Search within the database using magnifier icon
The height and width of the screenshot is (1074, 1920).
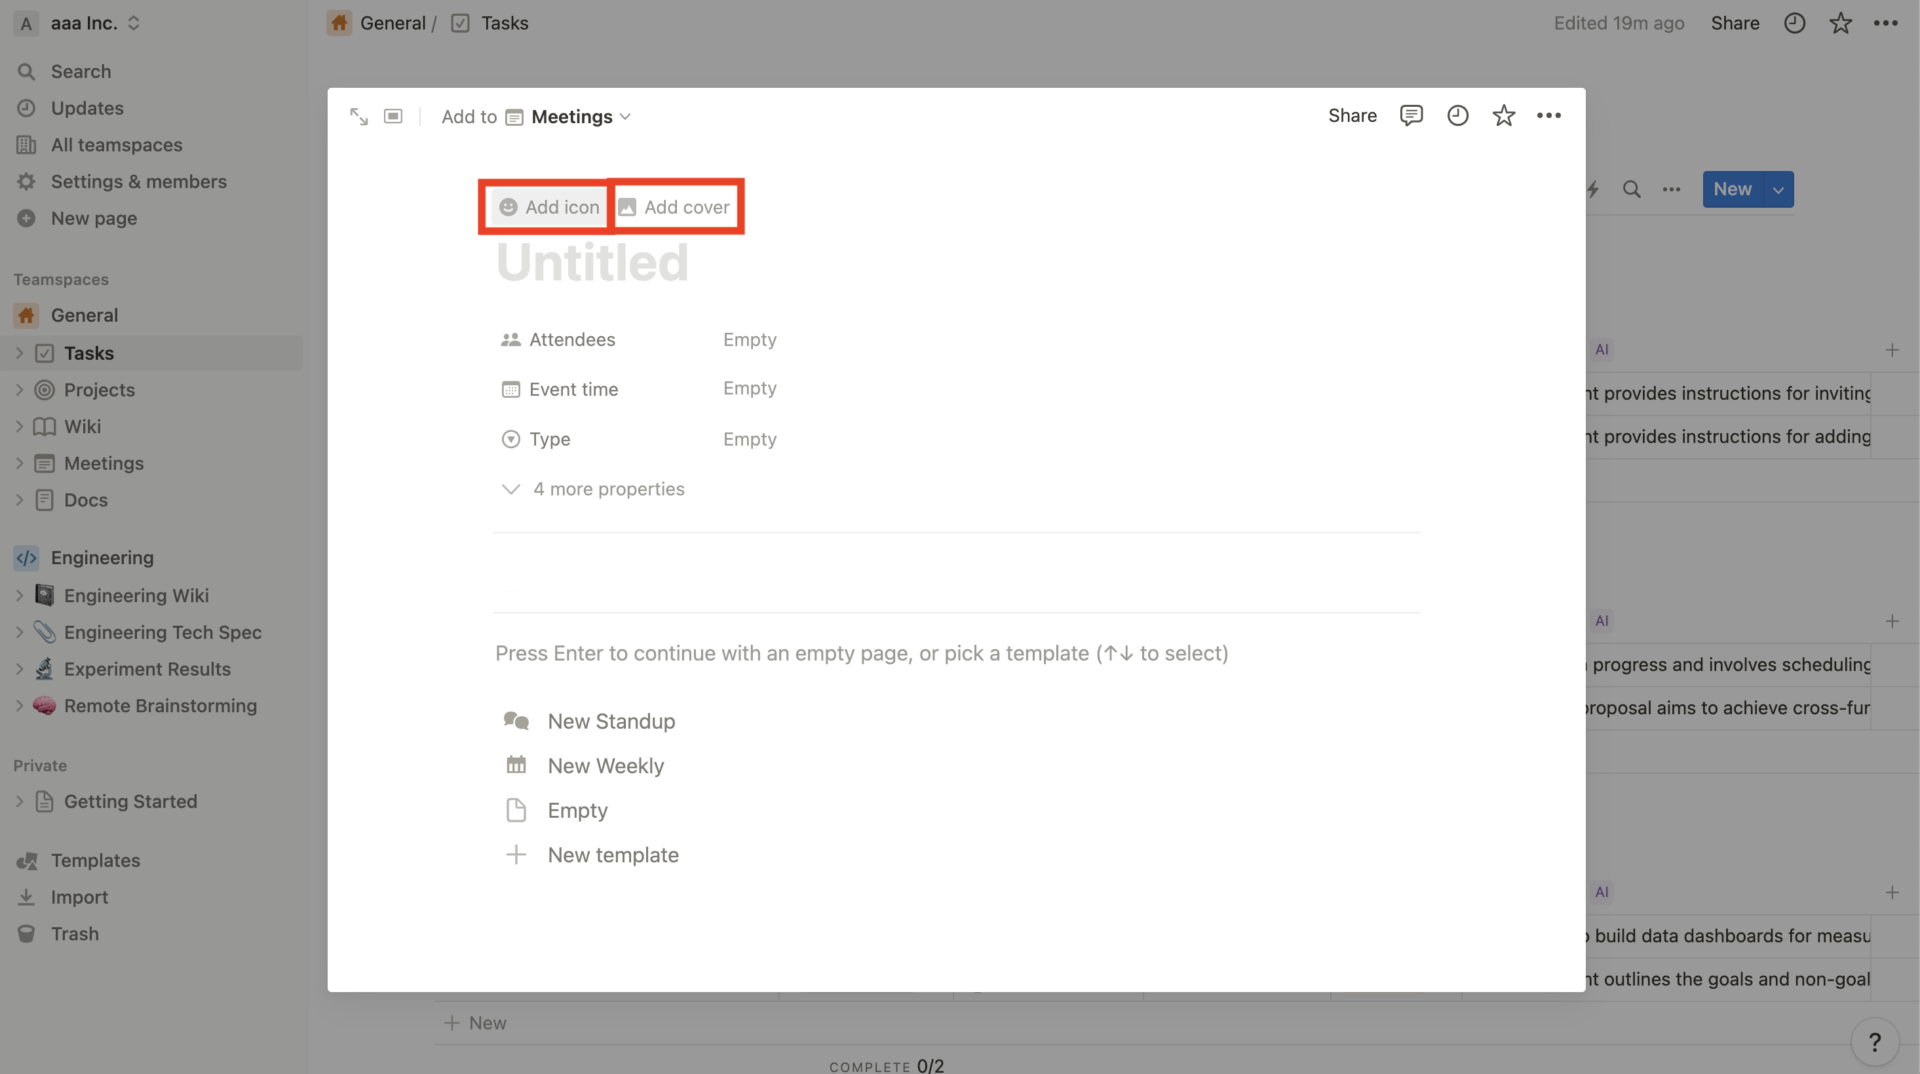tap(1632, 189)
